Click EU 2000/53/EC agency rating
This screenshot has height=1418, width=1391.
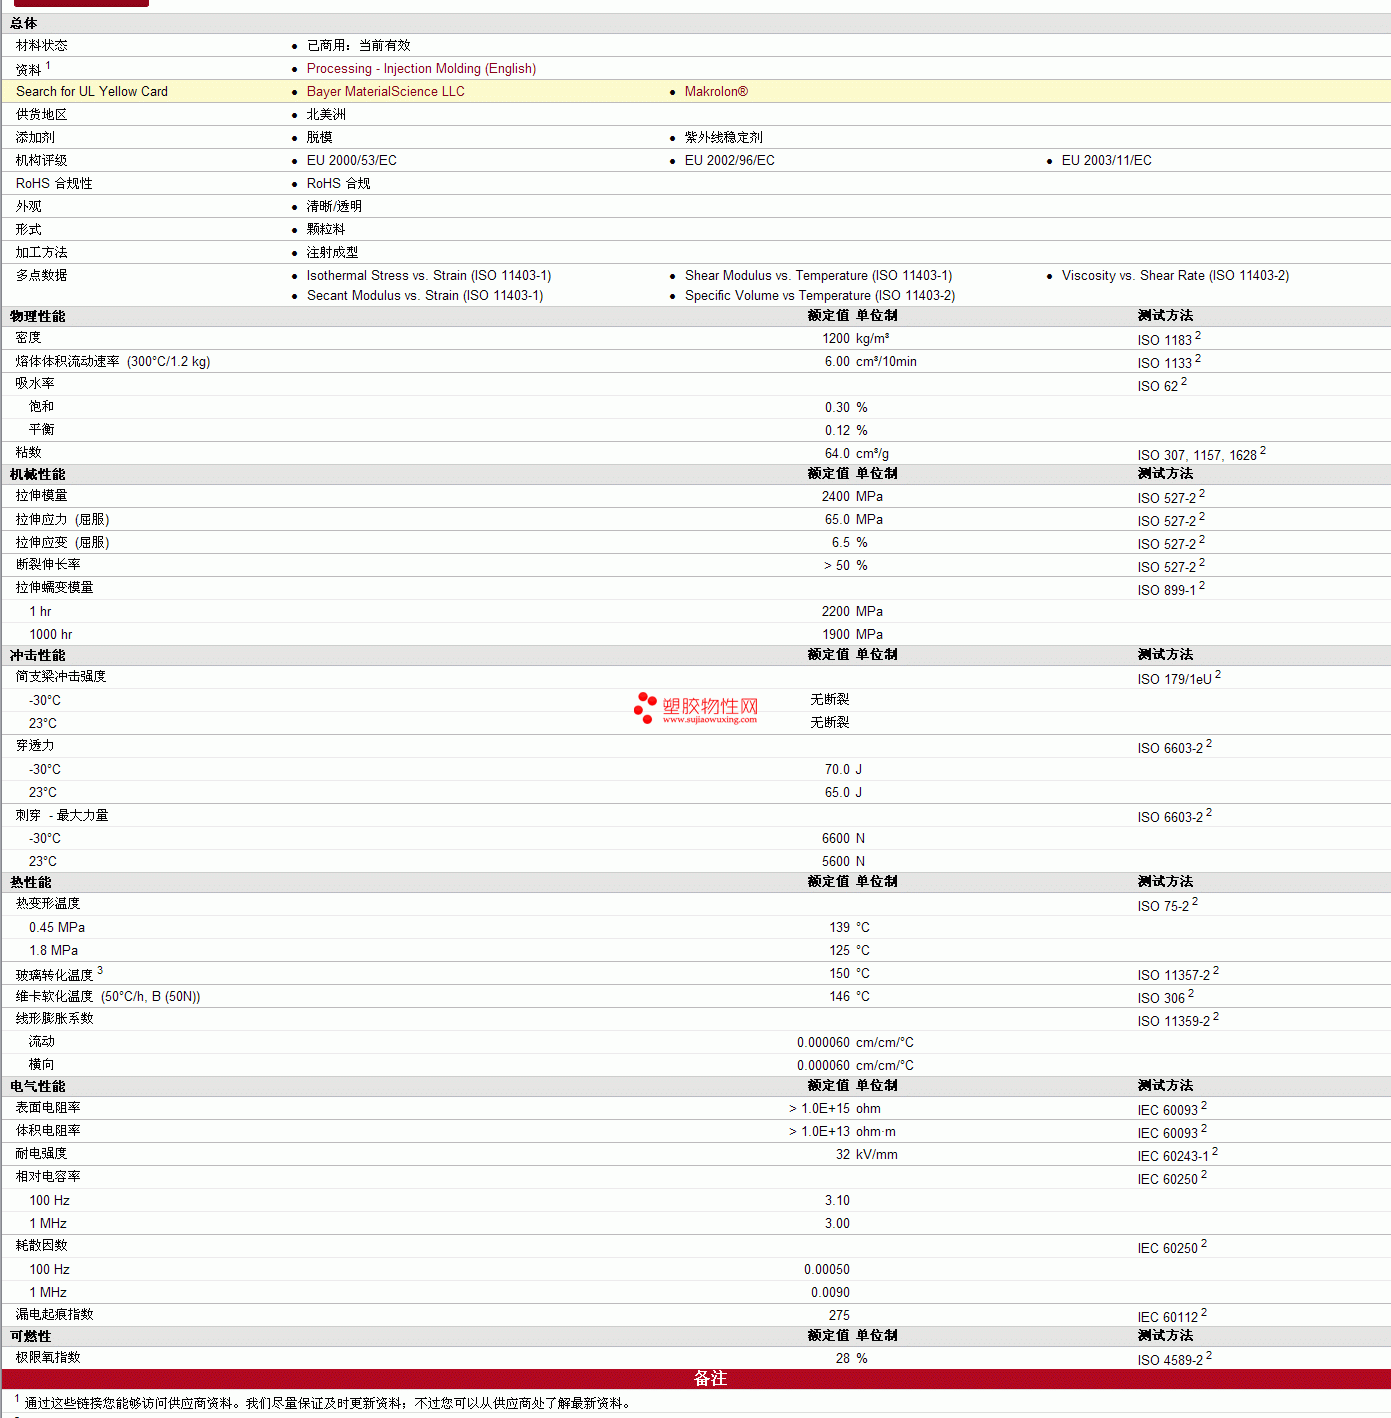tap(352, 160)
